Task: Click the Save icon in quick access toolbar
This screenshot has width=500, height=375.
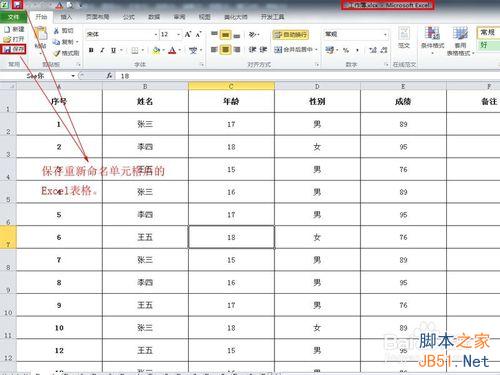Action: [17, 4]
